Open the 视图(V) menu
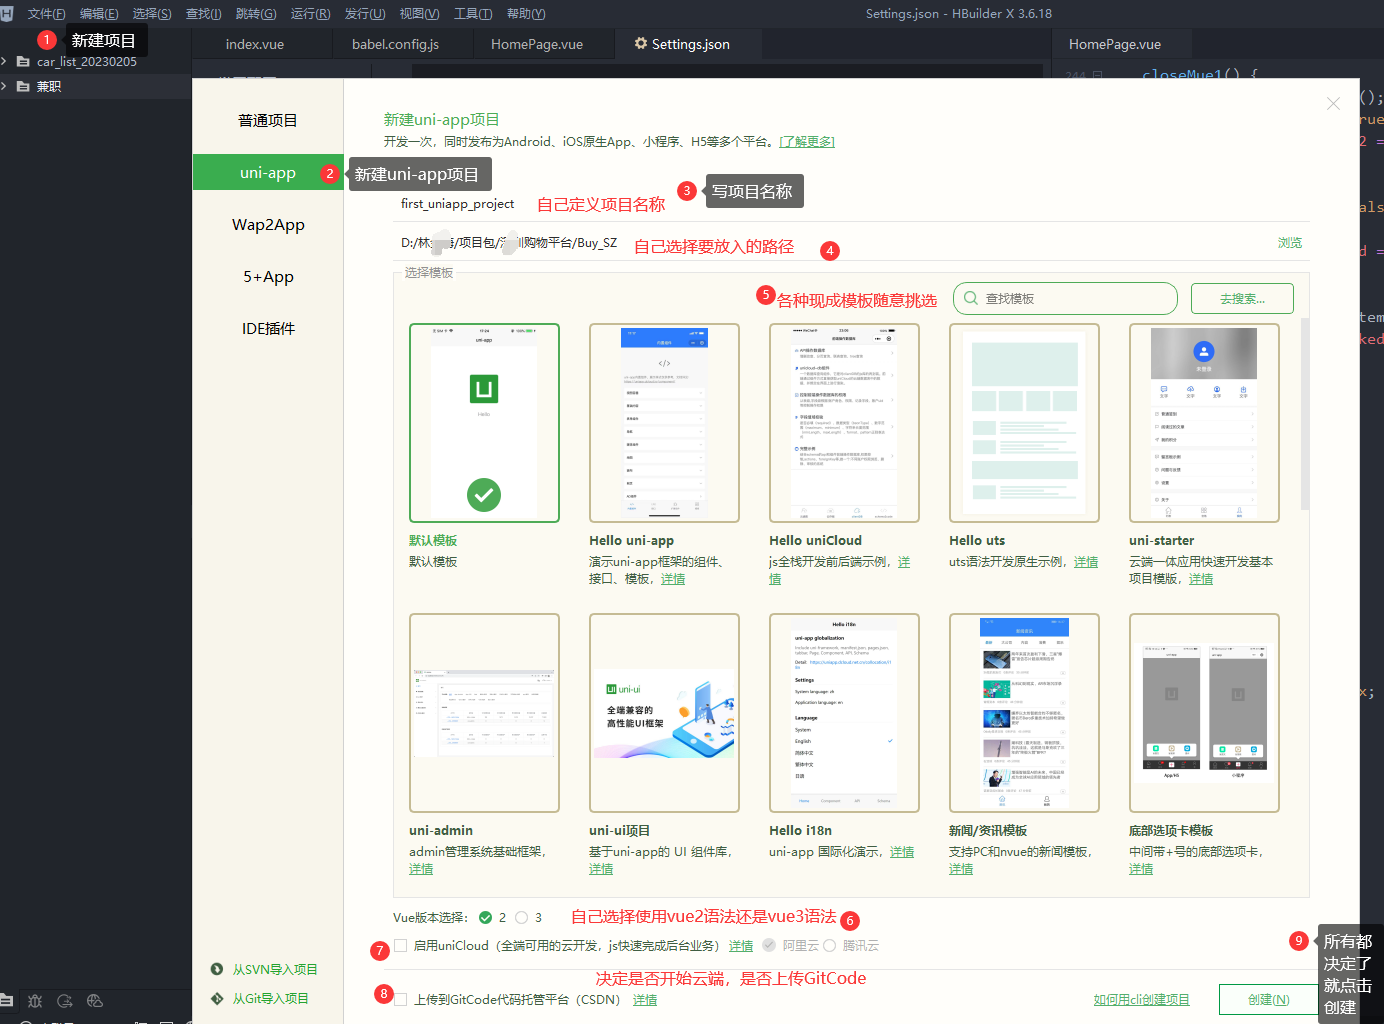This screenshot has height=1024, width=1384. click(x=419, y=14)
